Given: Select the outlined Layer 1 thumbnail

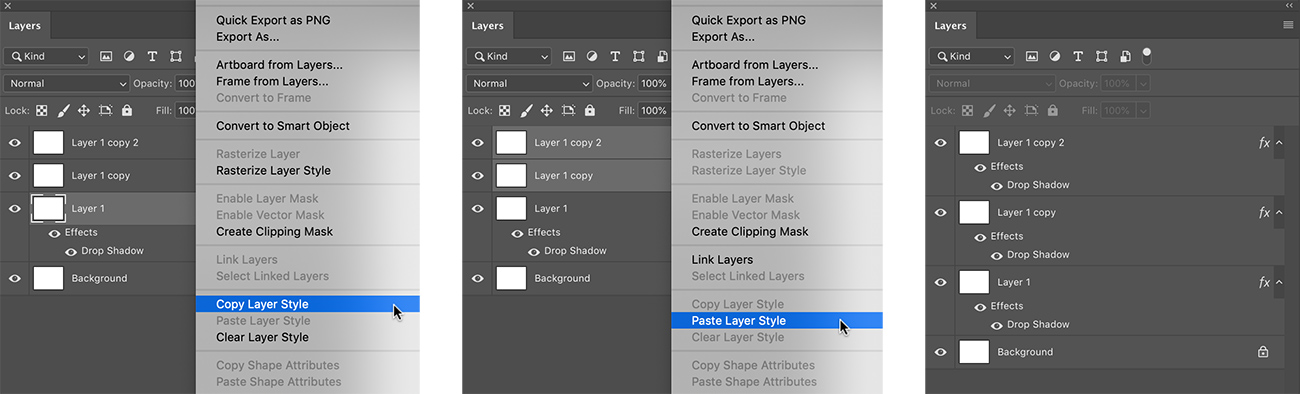Looking at the screenshot, I should click(x=48, y=208).
